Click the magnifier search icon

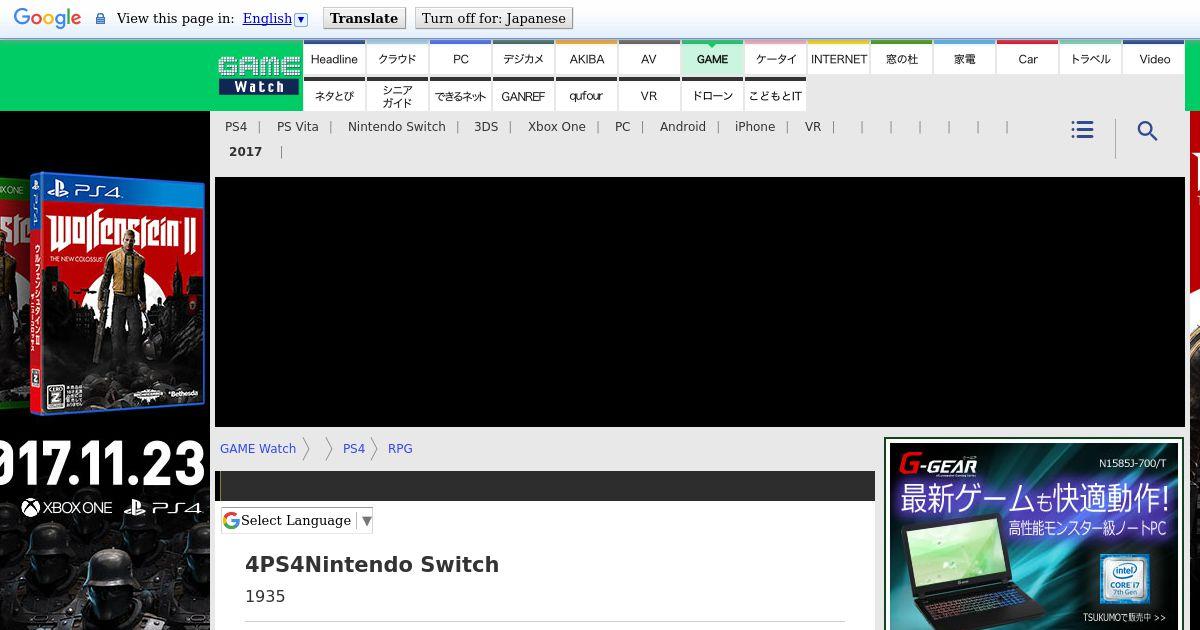pyautogui.click(x=1147, y=131)
